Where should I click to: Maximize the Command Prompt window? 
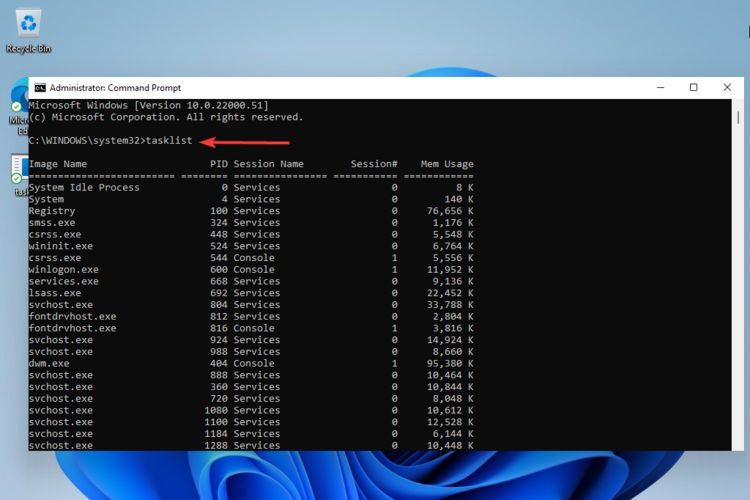click(x=694, y=88)
